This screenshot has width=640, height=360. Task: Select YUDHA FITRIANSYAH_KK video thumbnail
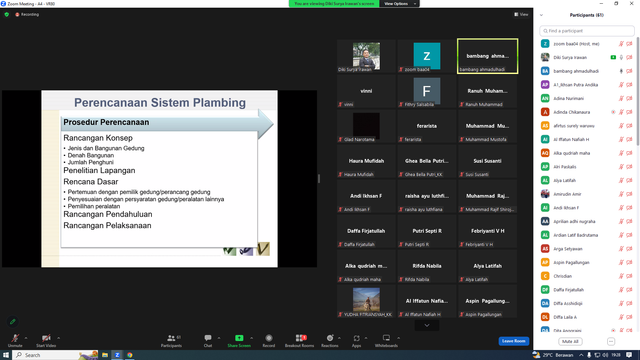coord(366,301)
